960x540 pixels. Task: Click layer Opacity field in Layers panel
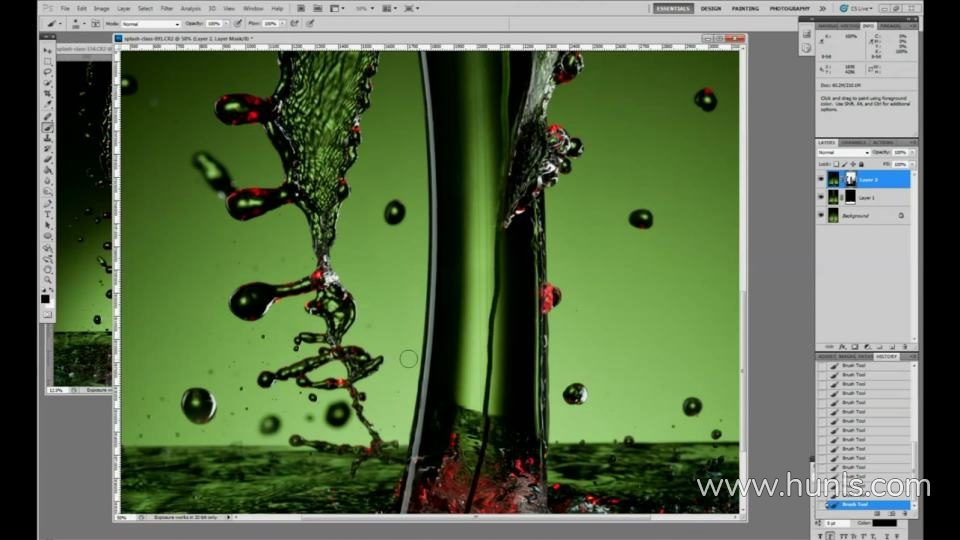coord(899,152)
